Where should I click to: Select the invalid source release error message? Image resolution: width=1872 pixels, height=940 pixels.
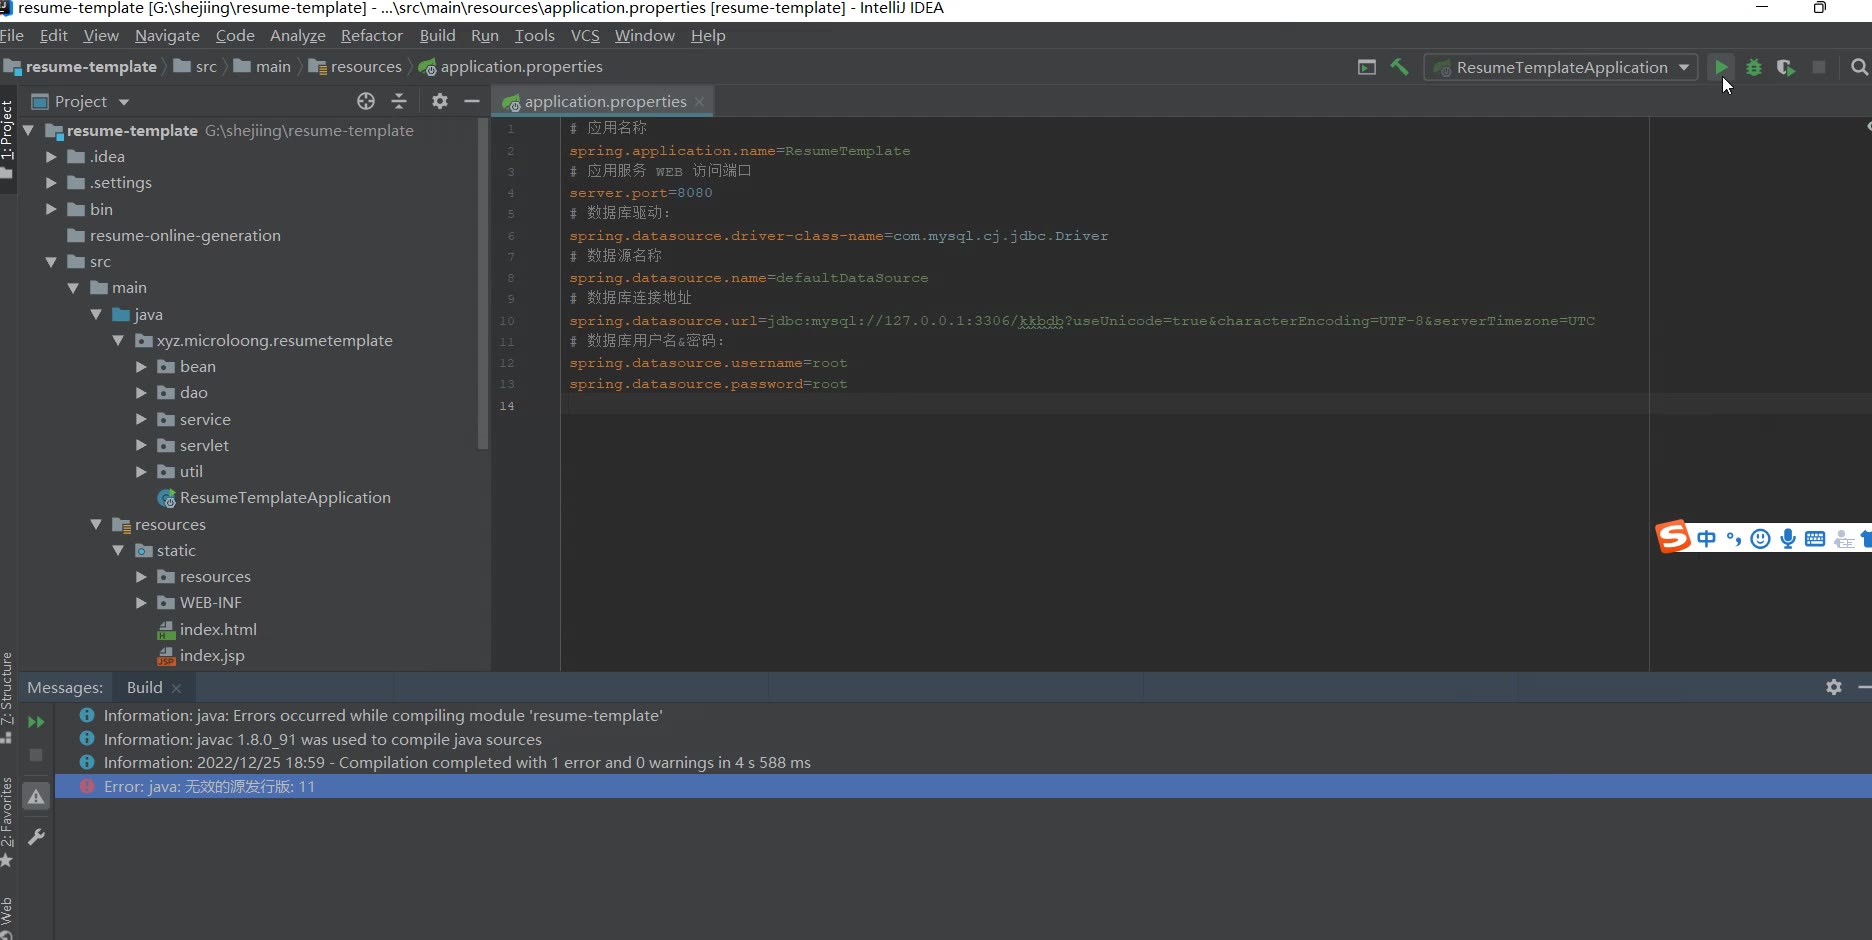[209, 787]
